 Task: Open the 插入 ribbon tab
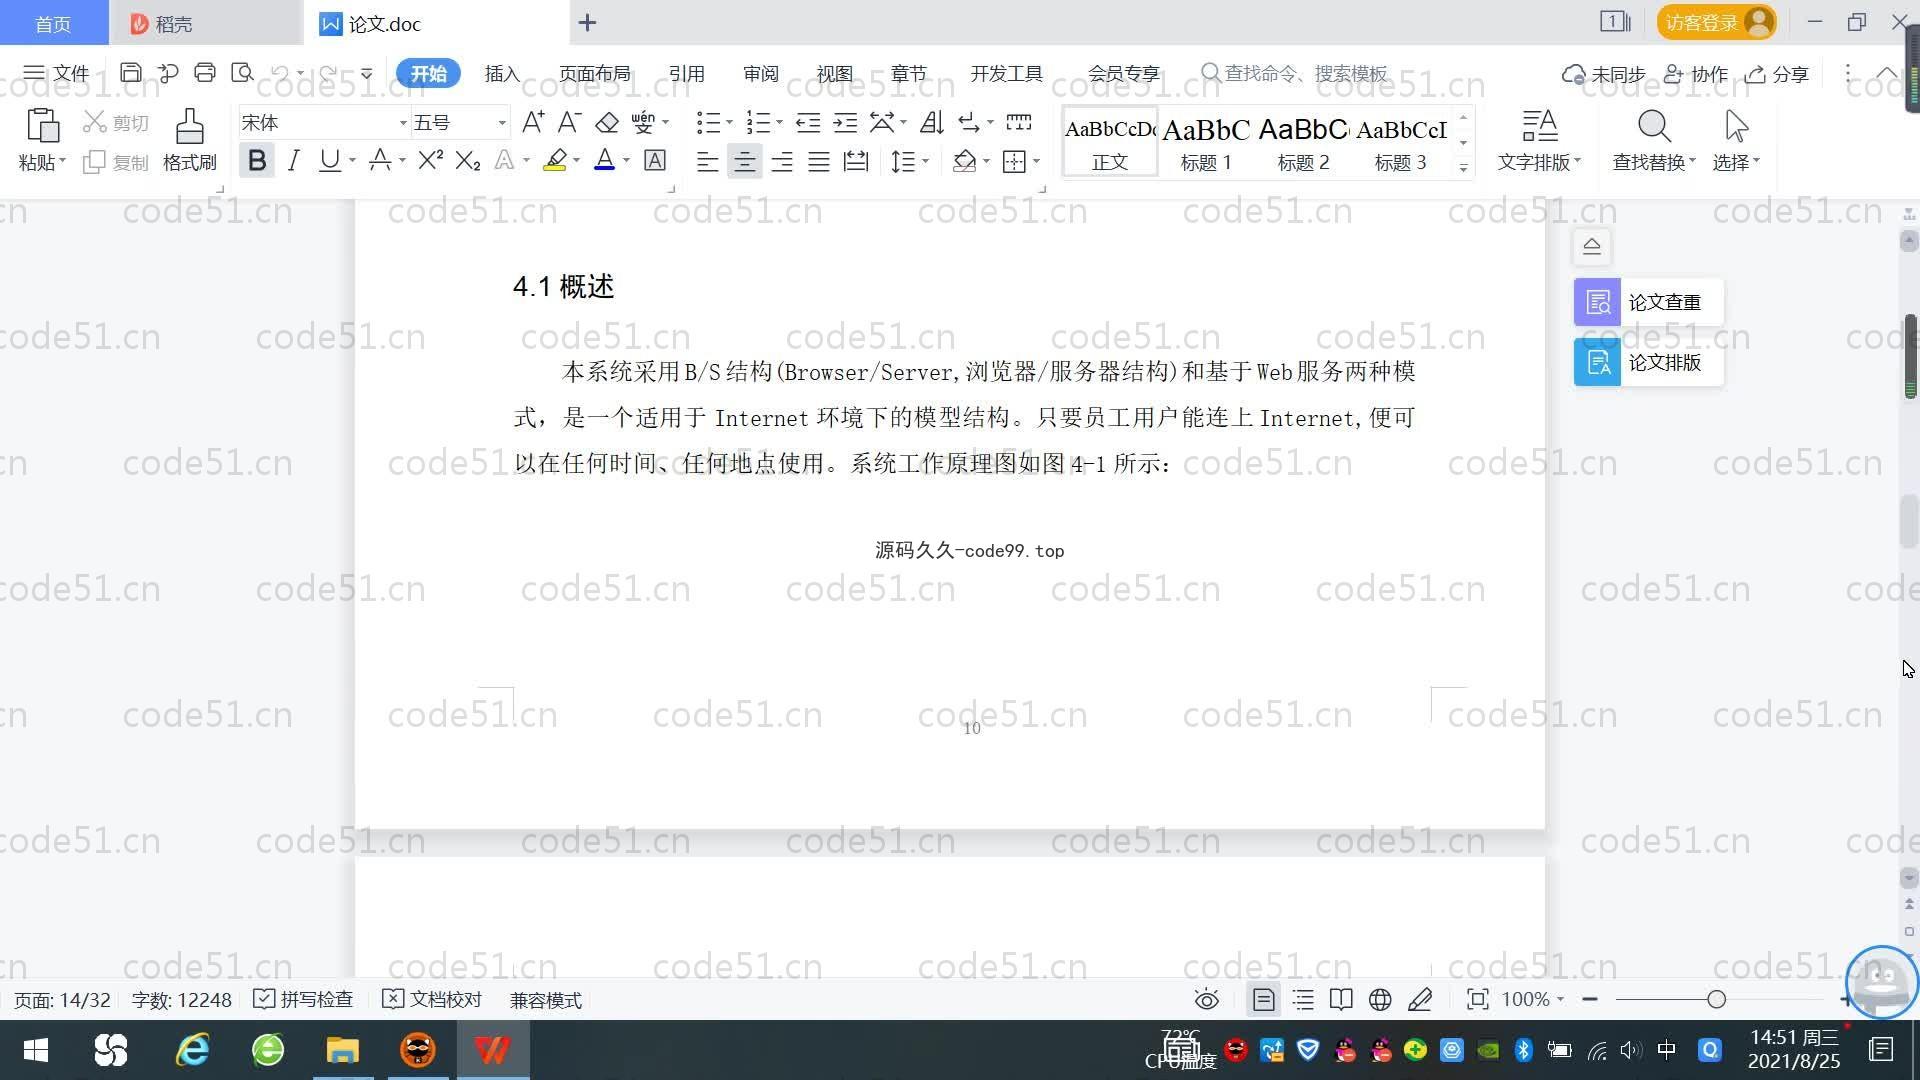pyautogui.click(x=502, y=73)
